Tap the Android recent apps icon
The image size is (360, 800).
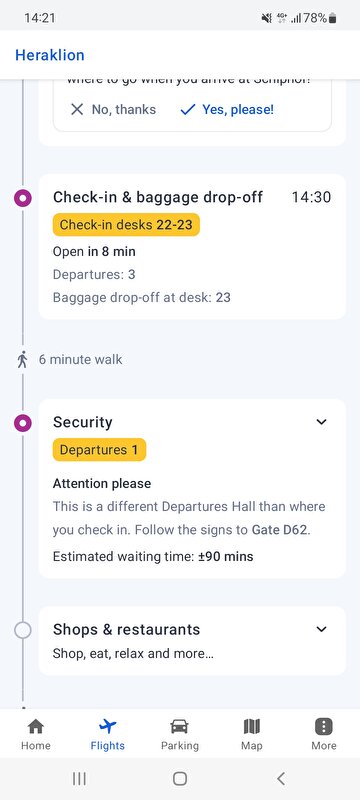pyautogui.click(x=79, y=778)
